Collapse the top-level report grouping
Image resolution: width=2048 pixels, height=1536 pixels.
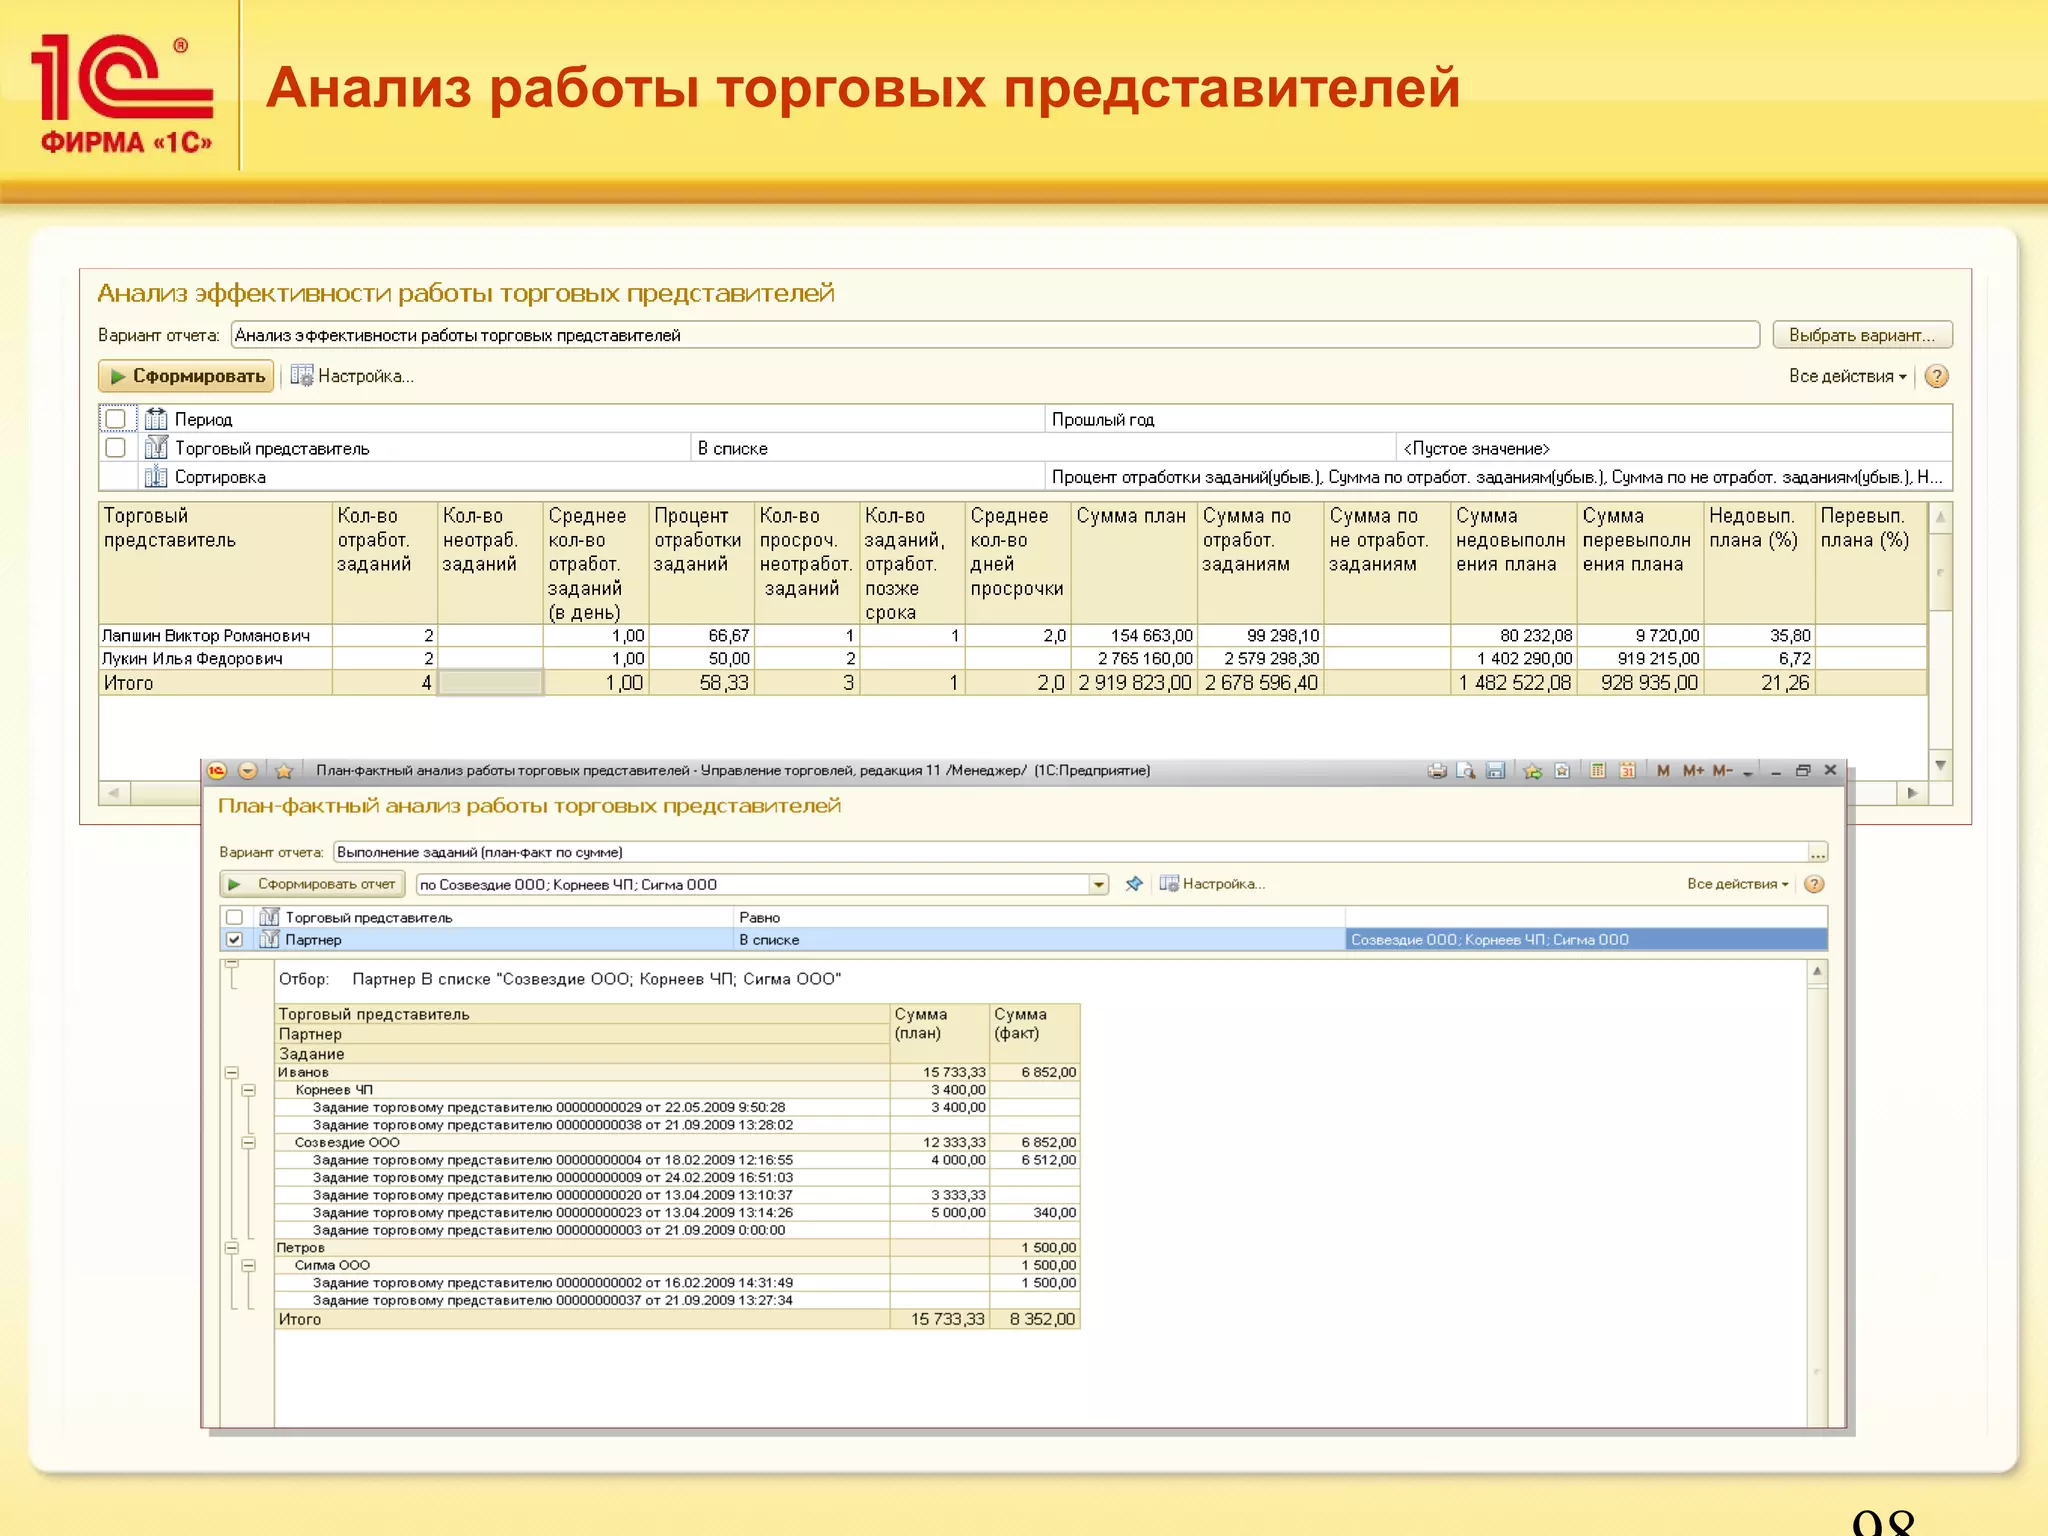tap(232, 965)
